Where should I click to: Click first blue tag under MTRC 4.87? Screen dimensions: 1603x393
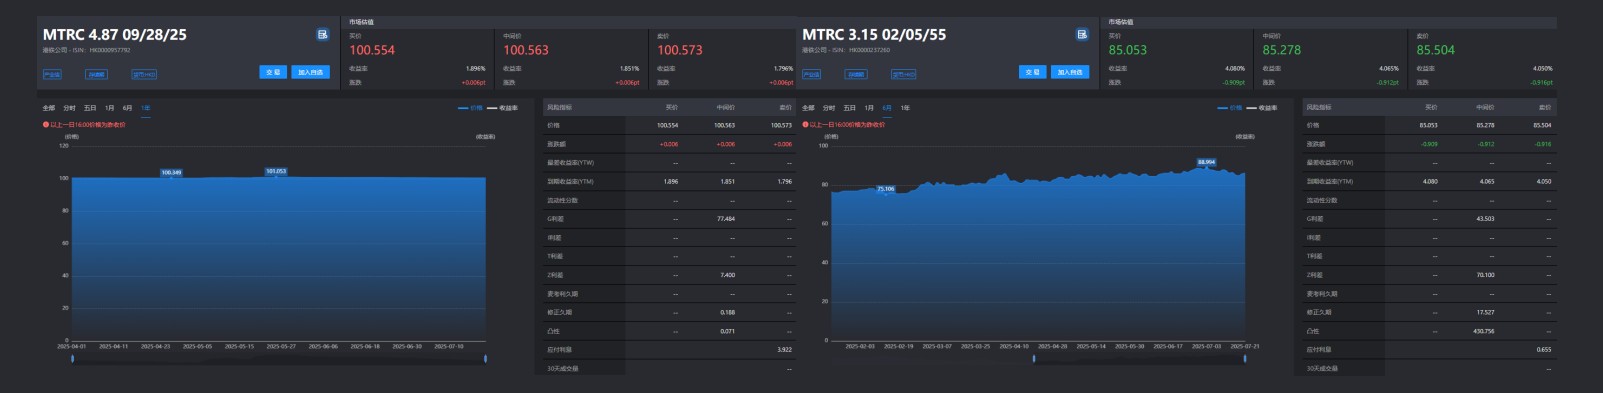(52, 74)
